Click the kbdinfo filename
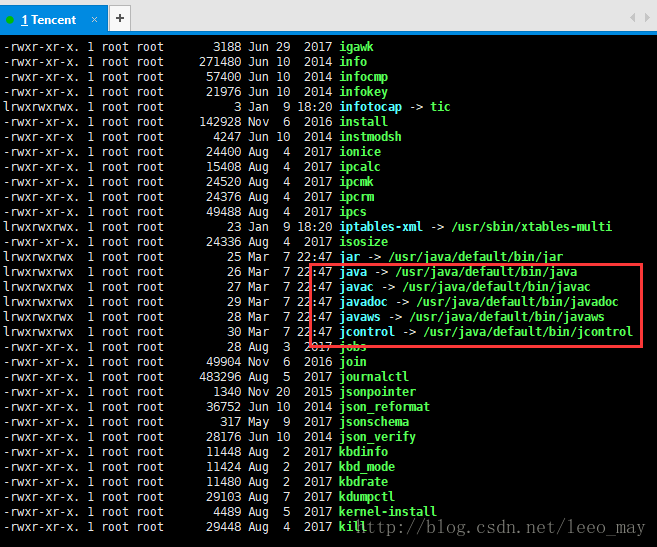Viewport: 657px width, 547px height. click(x=363, y=452)
